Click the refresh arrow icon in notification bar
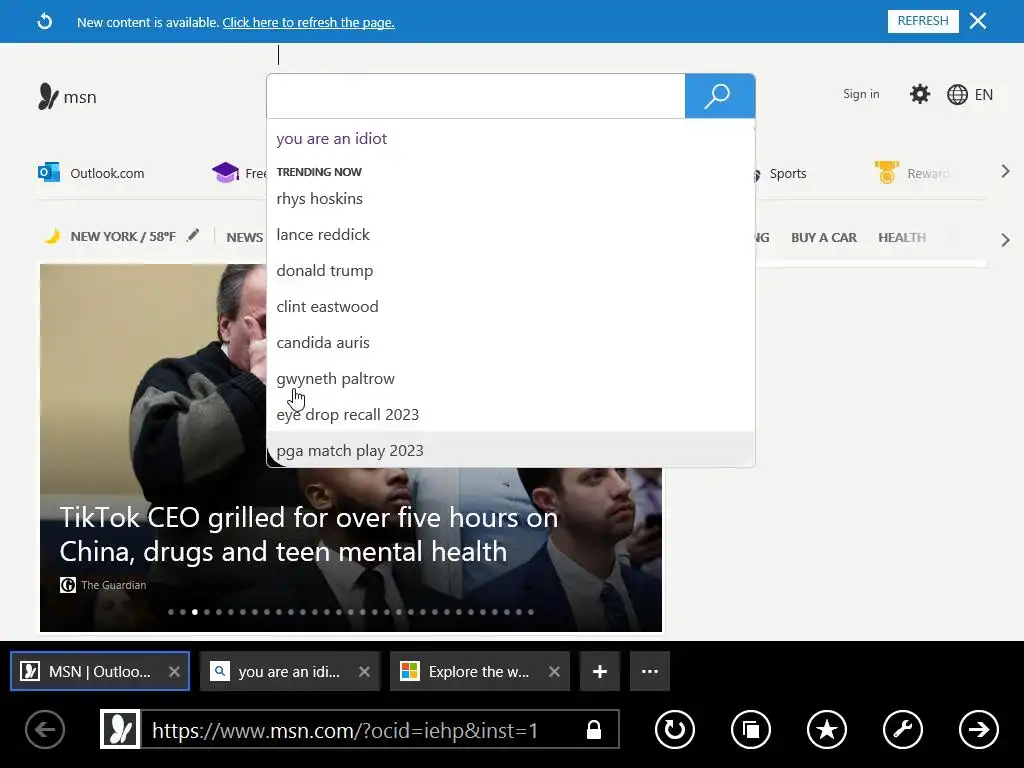 point(44,22)
